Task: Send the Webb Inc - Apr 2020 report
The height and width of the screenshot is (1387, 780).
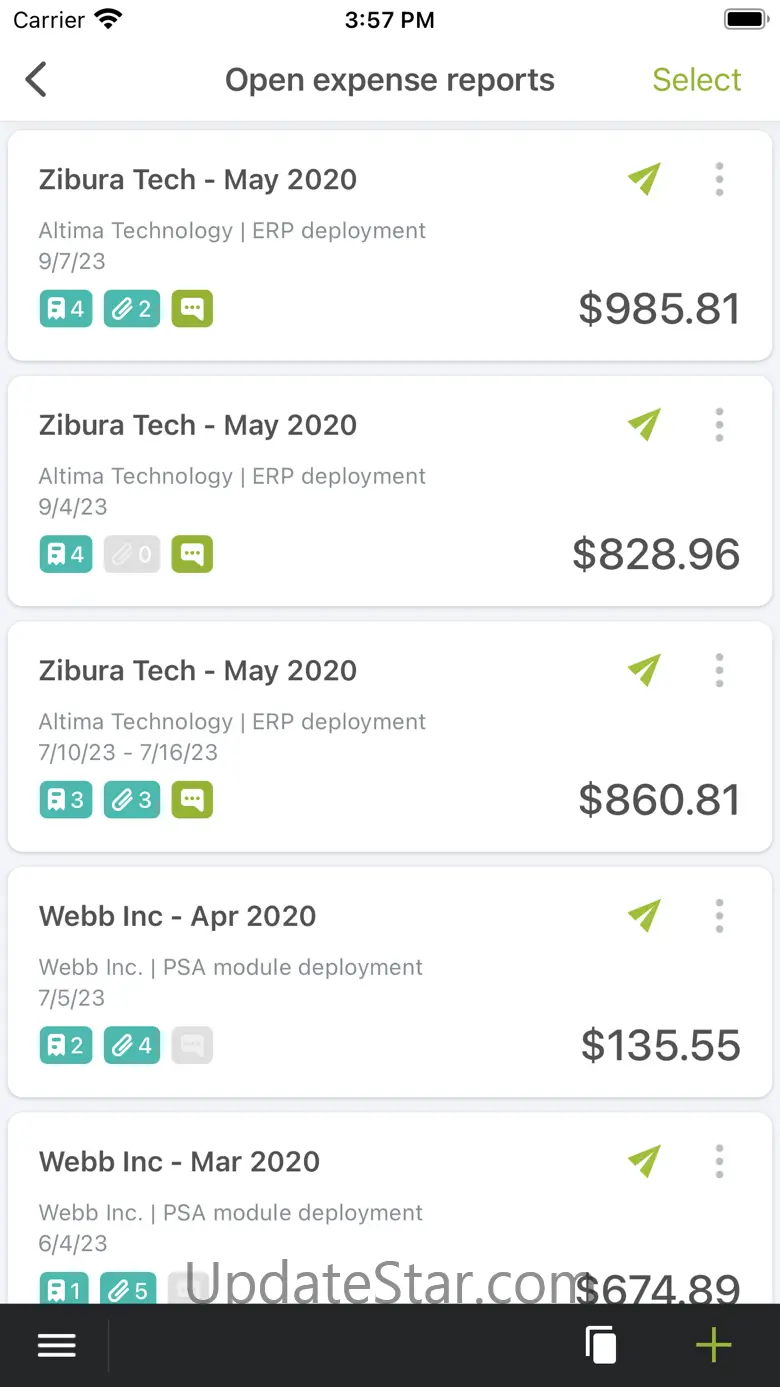Action: (645, 916)
